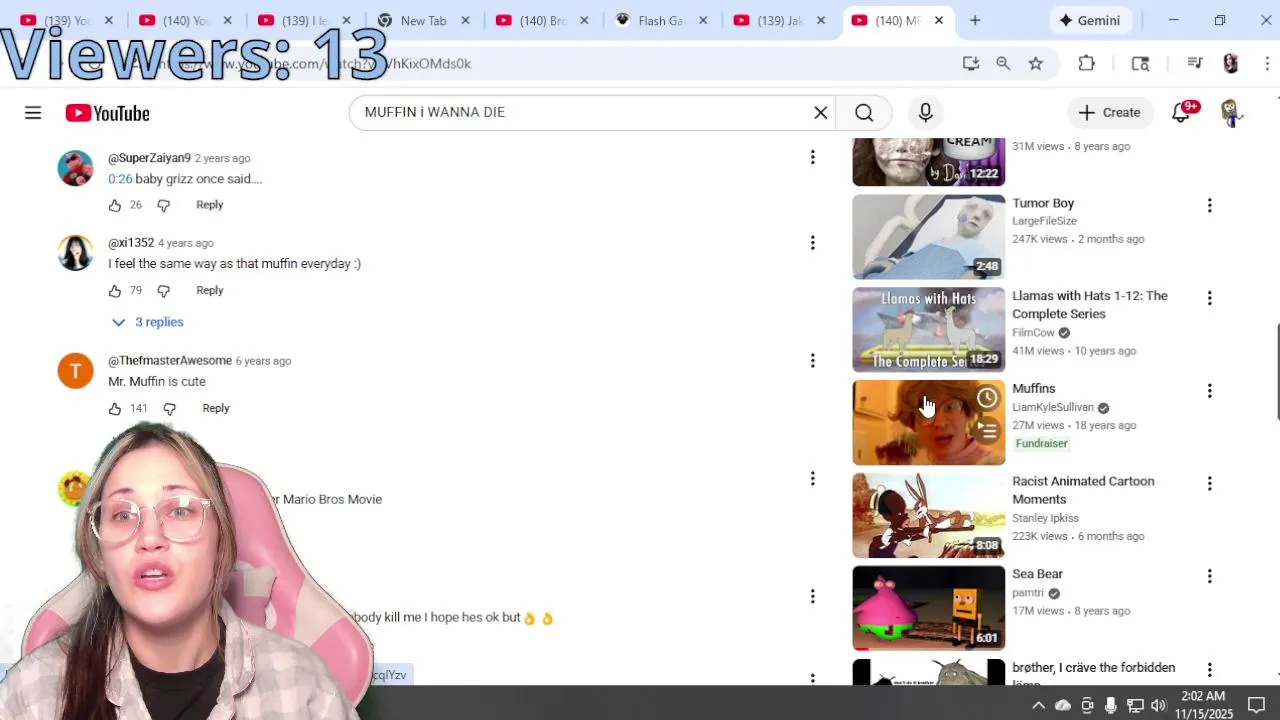1280x720 pixels.
Task: Open the Gemini button in Chrome
Action: [x=1090, y=20]
